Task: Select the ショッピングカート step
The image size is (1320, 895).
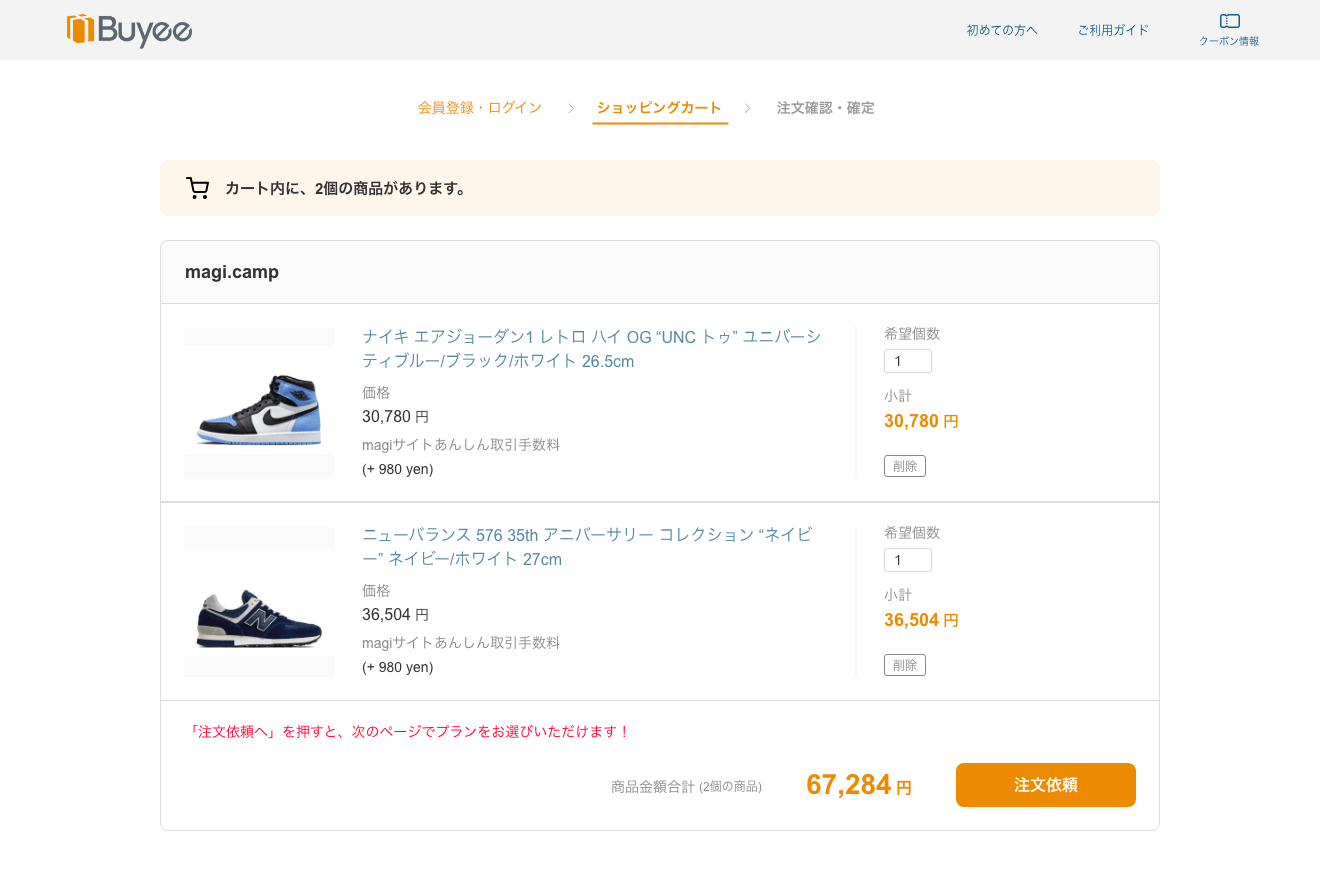Action: point(659,108)
